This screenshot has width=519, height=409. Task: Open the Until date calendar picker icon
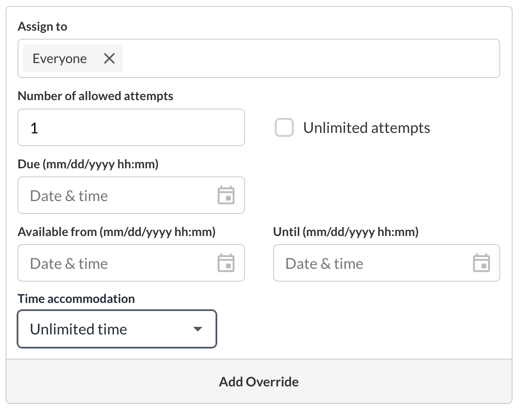pos(481,263)
